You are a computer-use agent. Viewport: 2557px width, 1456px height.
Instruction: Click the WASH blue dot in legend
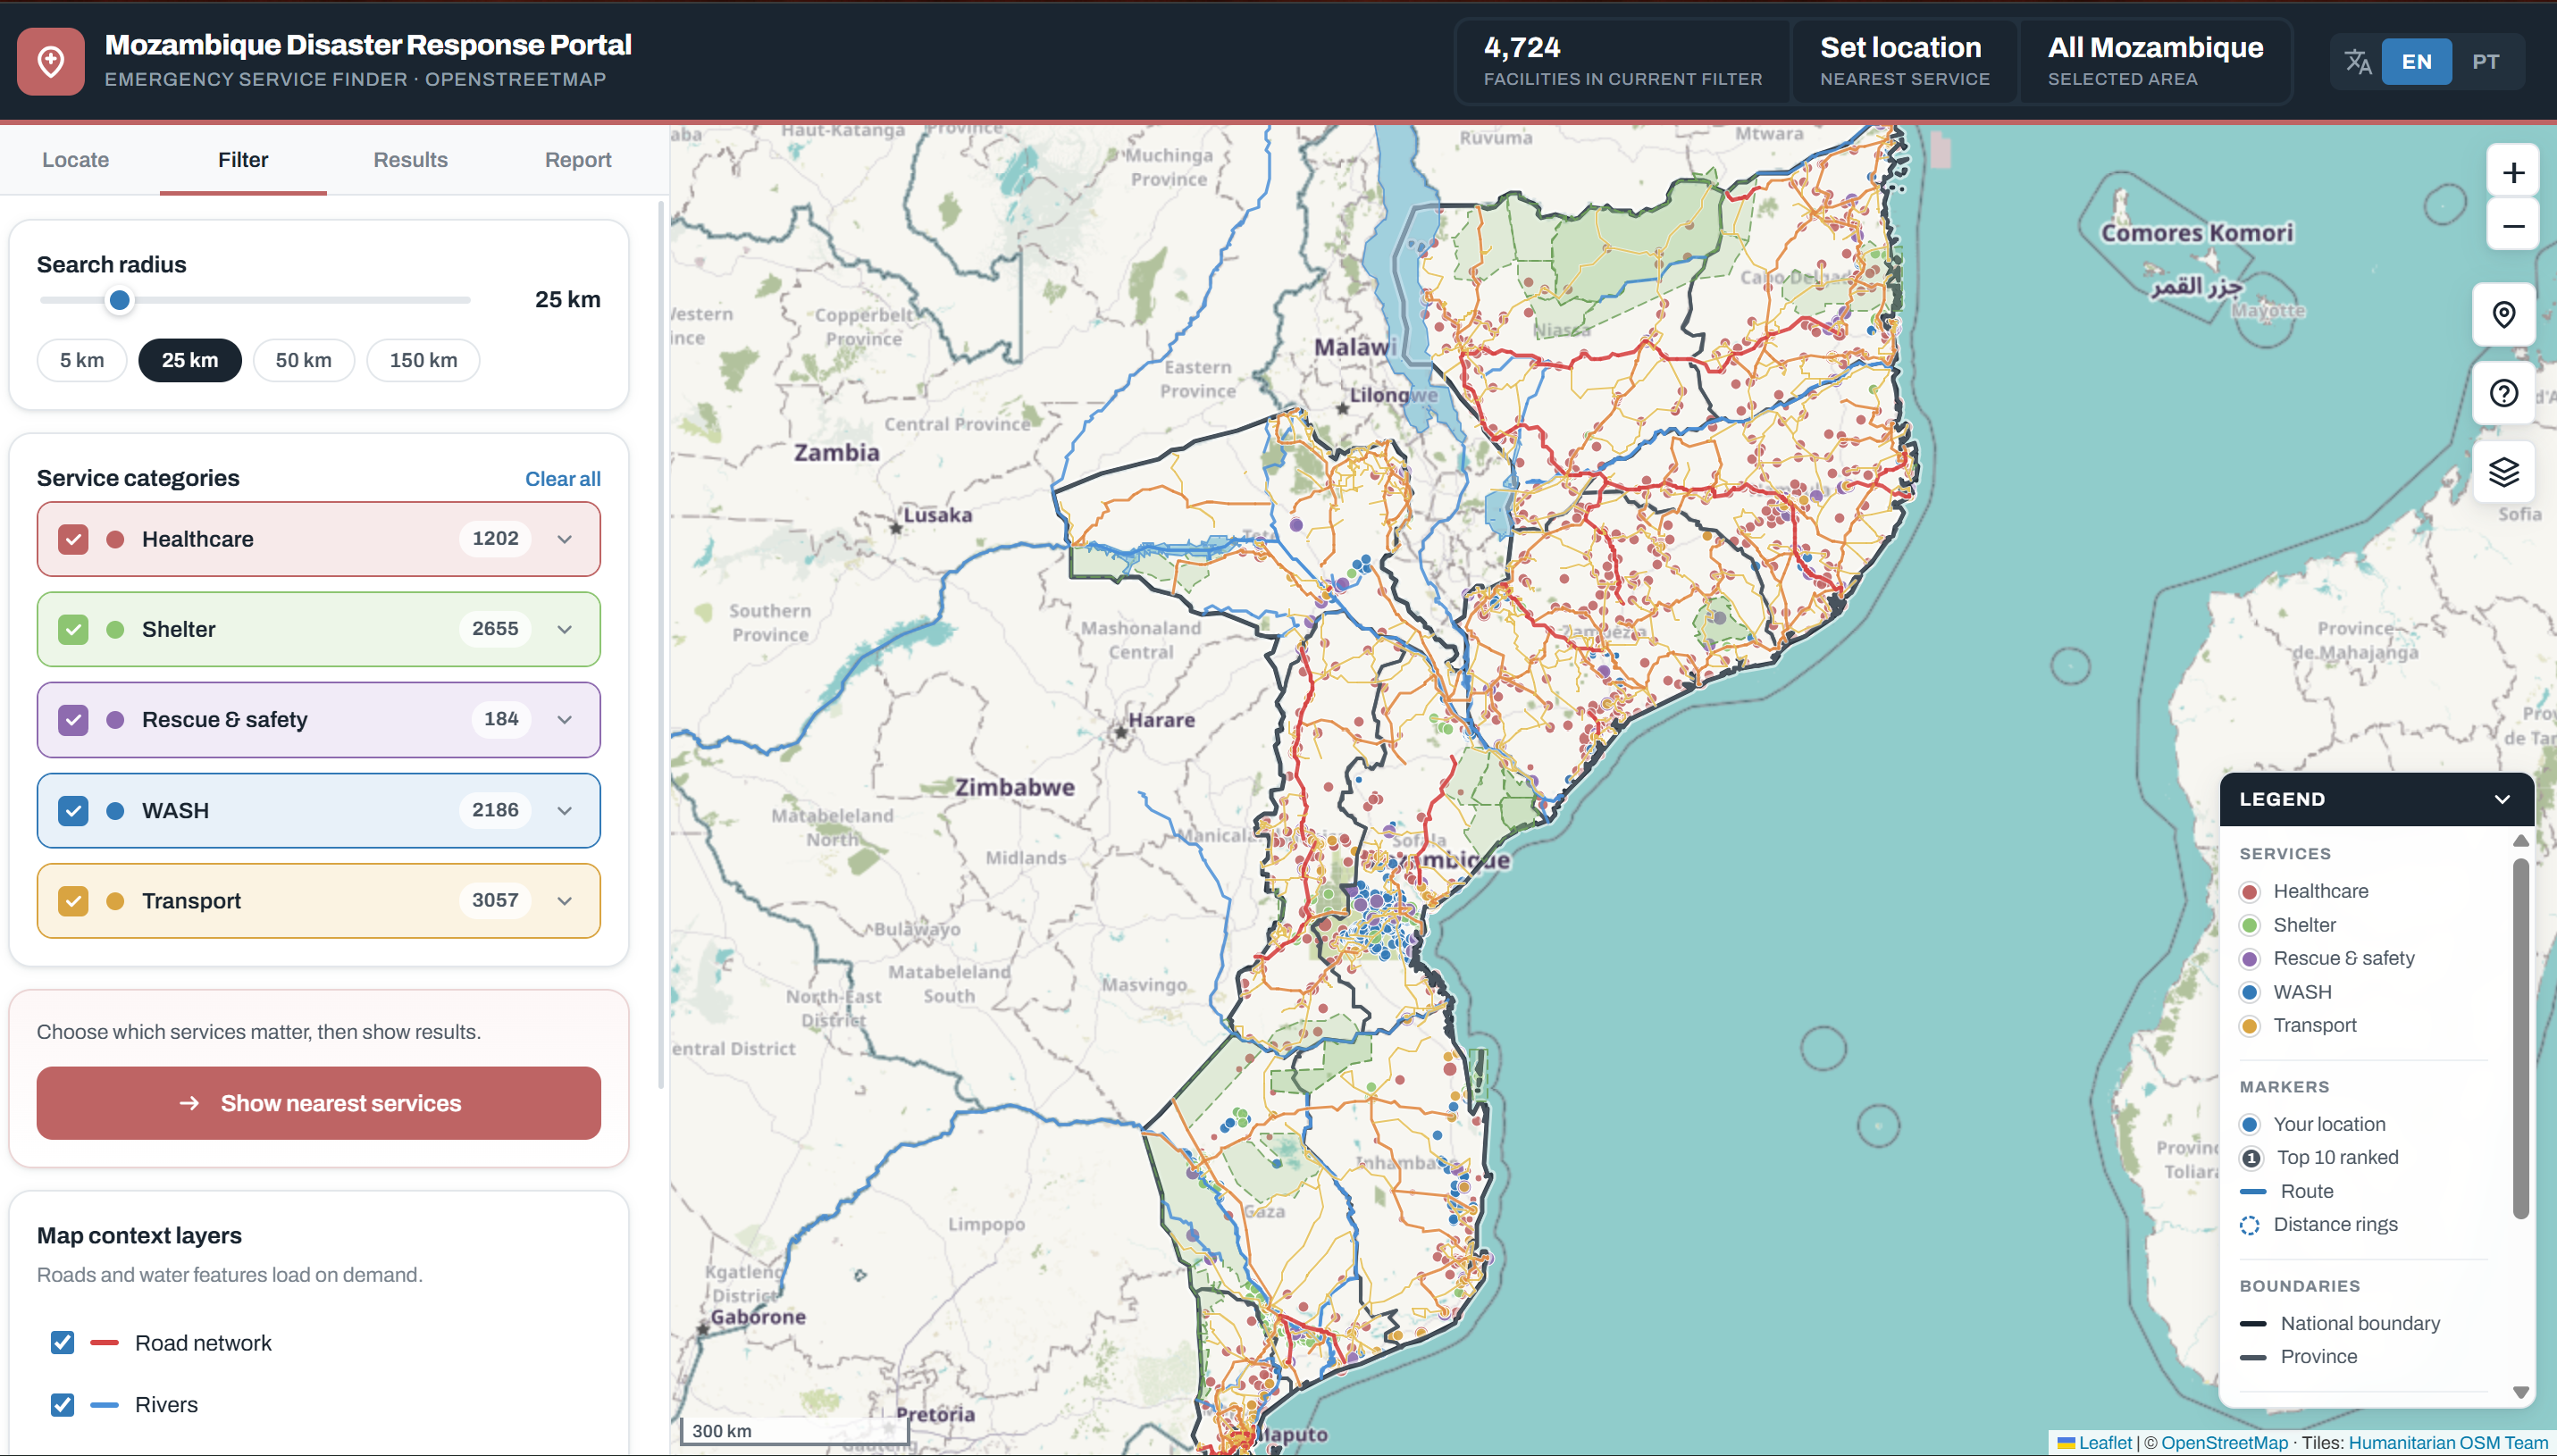coord(2250,993)
